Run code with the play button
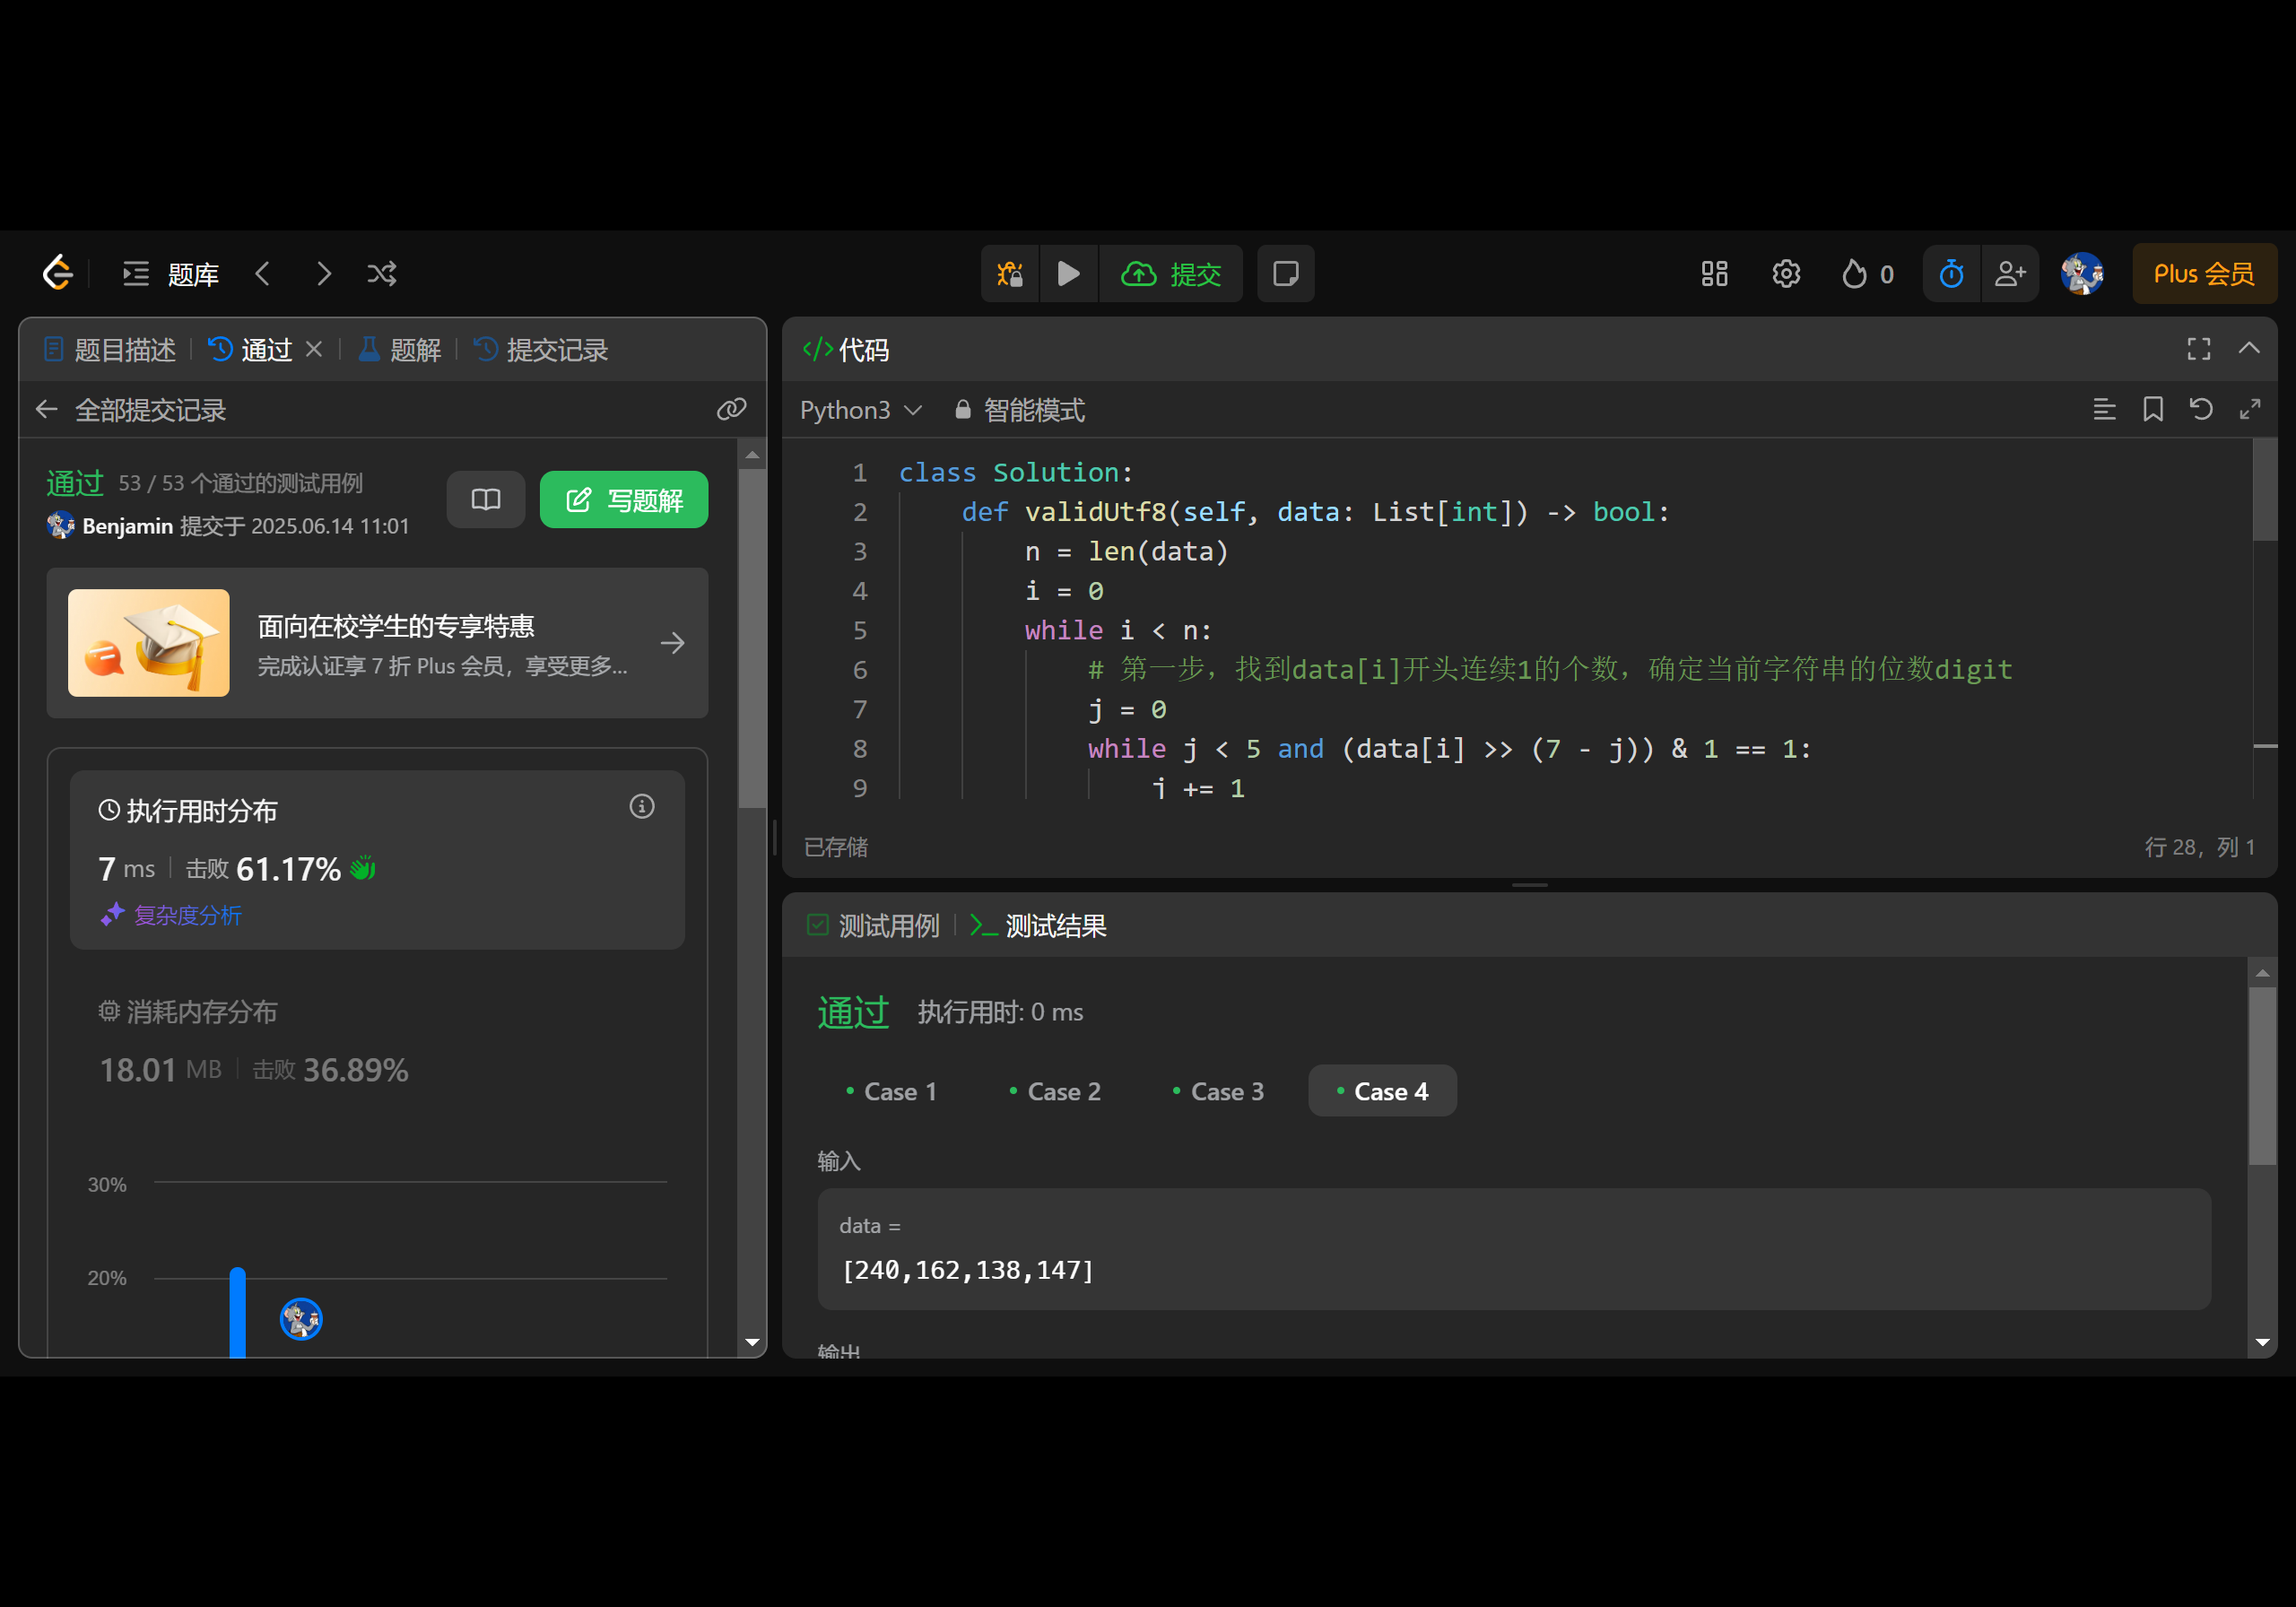The image size is (2296, 1607). [x=1068, y=274]
